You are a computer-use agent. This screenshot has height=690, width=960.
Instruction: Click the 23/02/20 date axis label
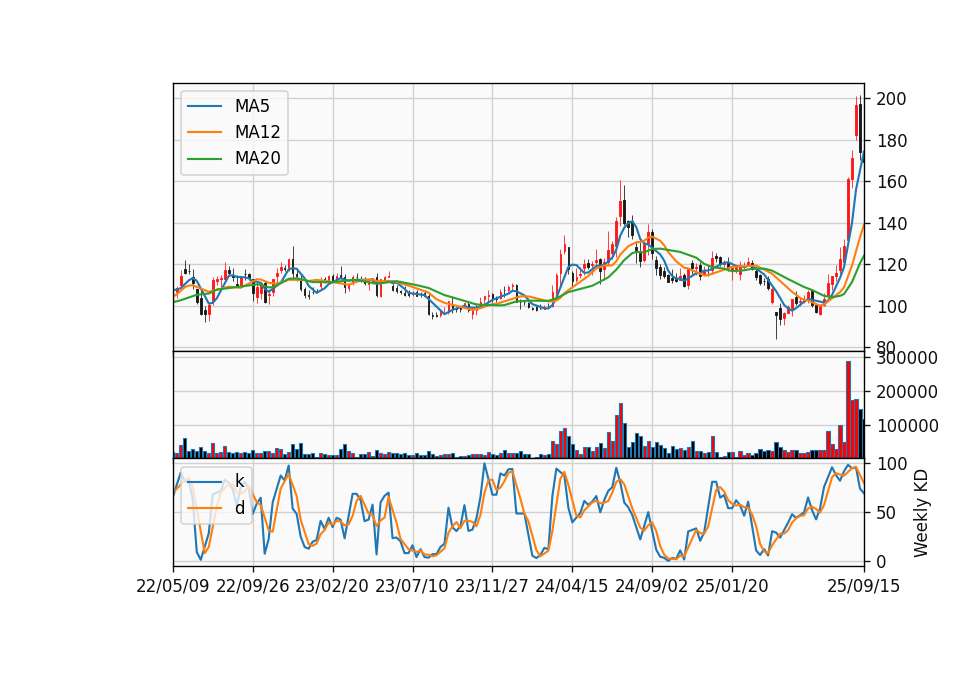(x=332, y=586)
